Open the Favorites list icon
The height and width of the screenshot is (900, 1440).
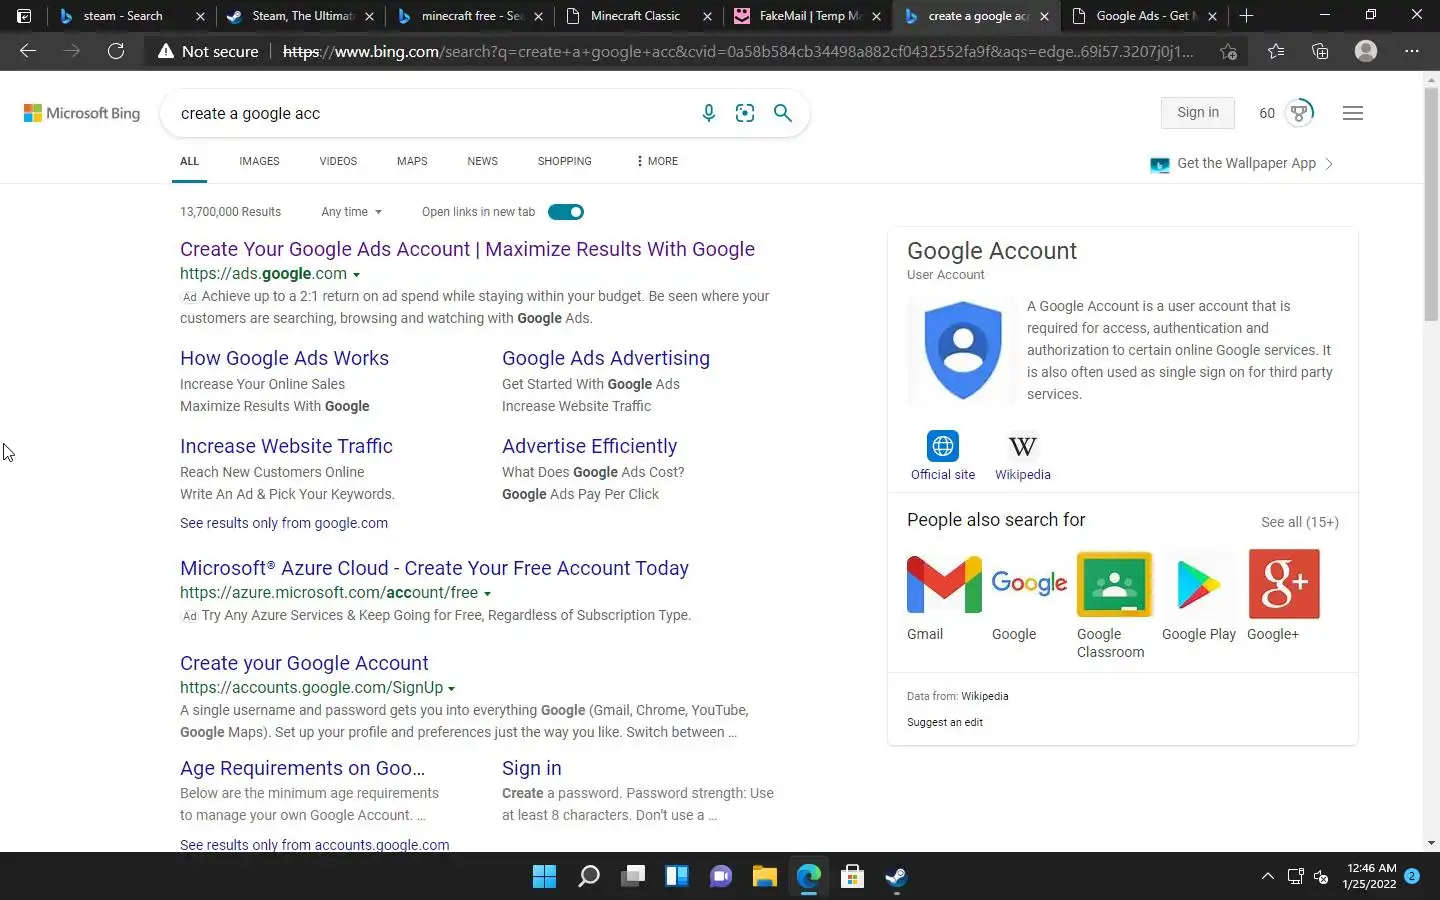pyautogui.click(x=1276, y=51)
